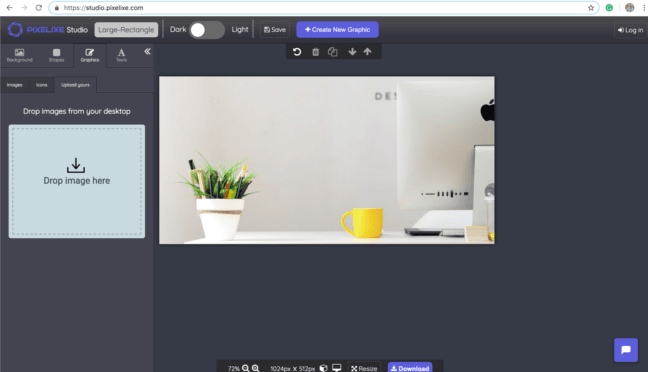This screenshot has width=648, height=372.
Task: Click the Drop image here upload area
Action: coord(77,181)
